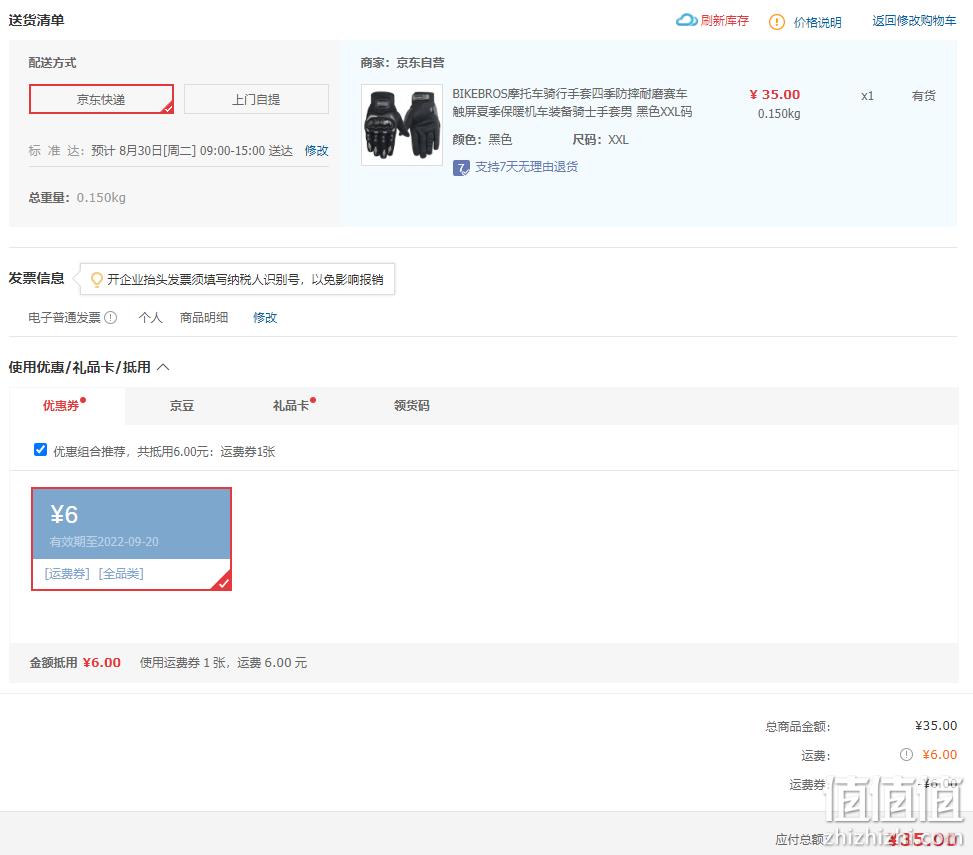Click the [全品类] tag on coupon
The width and height of the screenshot is (973, 855).
coord(121,574)
